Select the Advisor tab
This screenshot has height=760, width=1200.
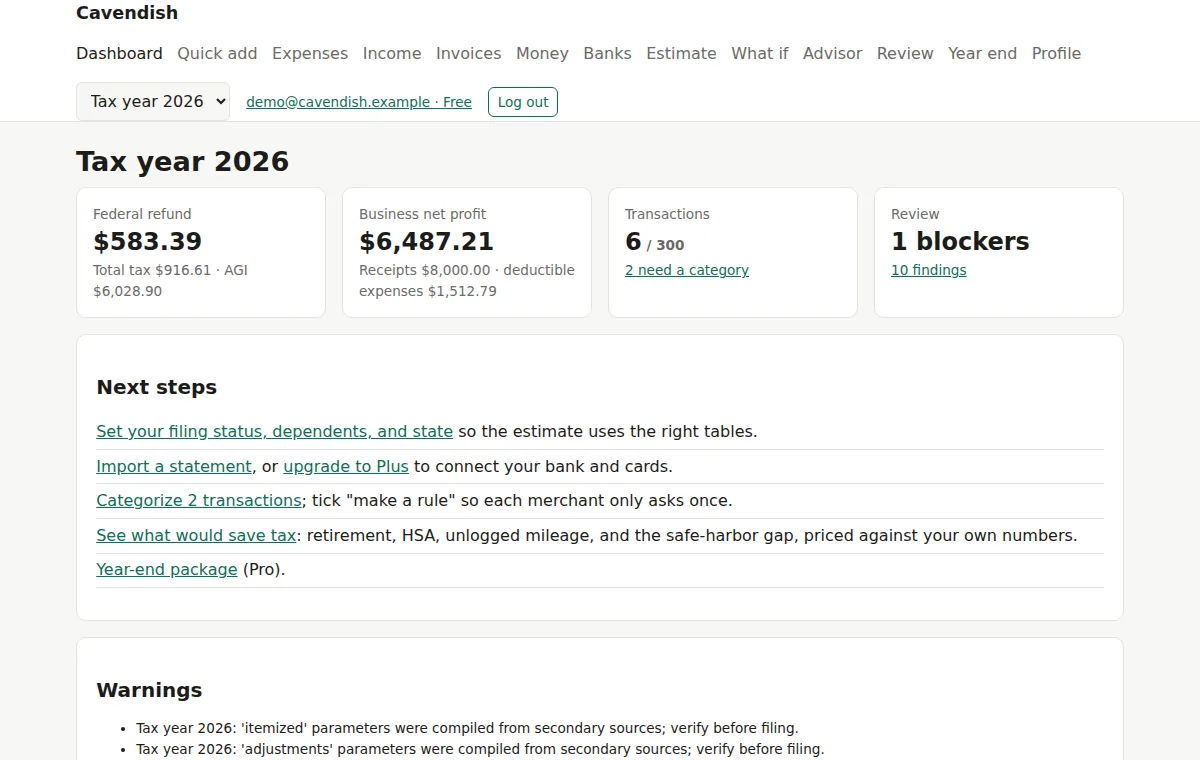pos(832,53)
